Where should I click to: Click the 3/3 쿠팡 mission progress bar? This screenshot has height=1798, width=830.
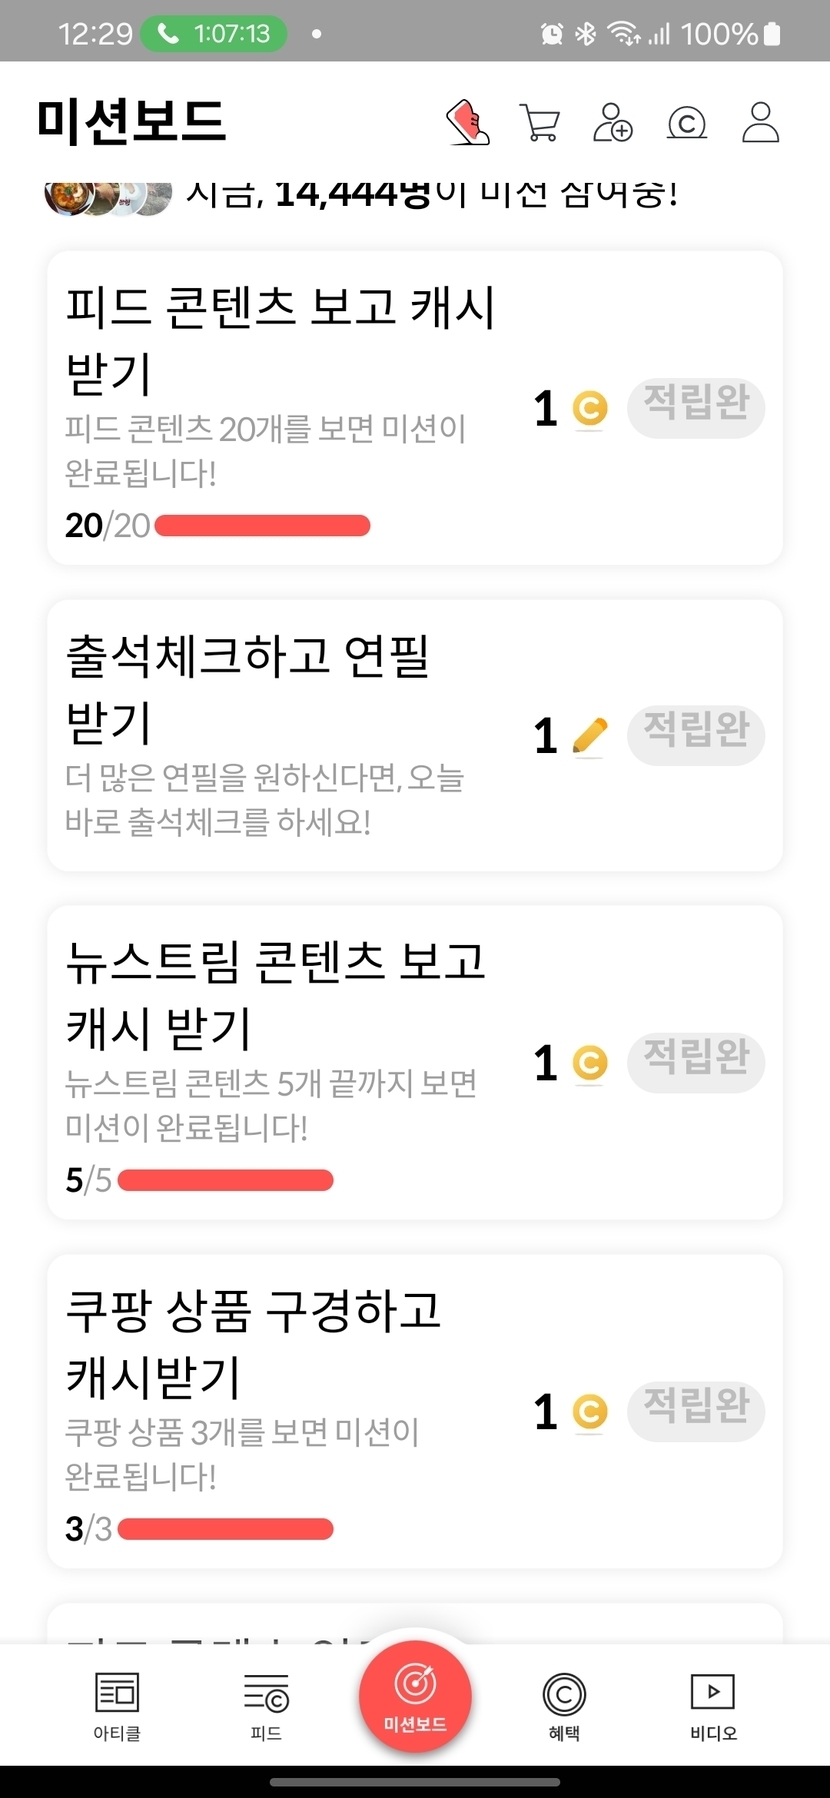226,1529
